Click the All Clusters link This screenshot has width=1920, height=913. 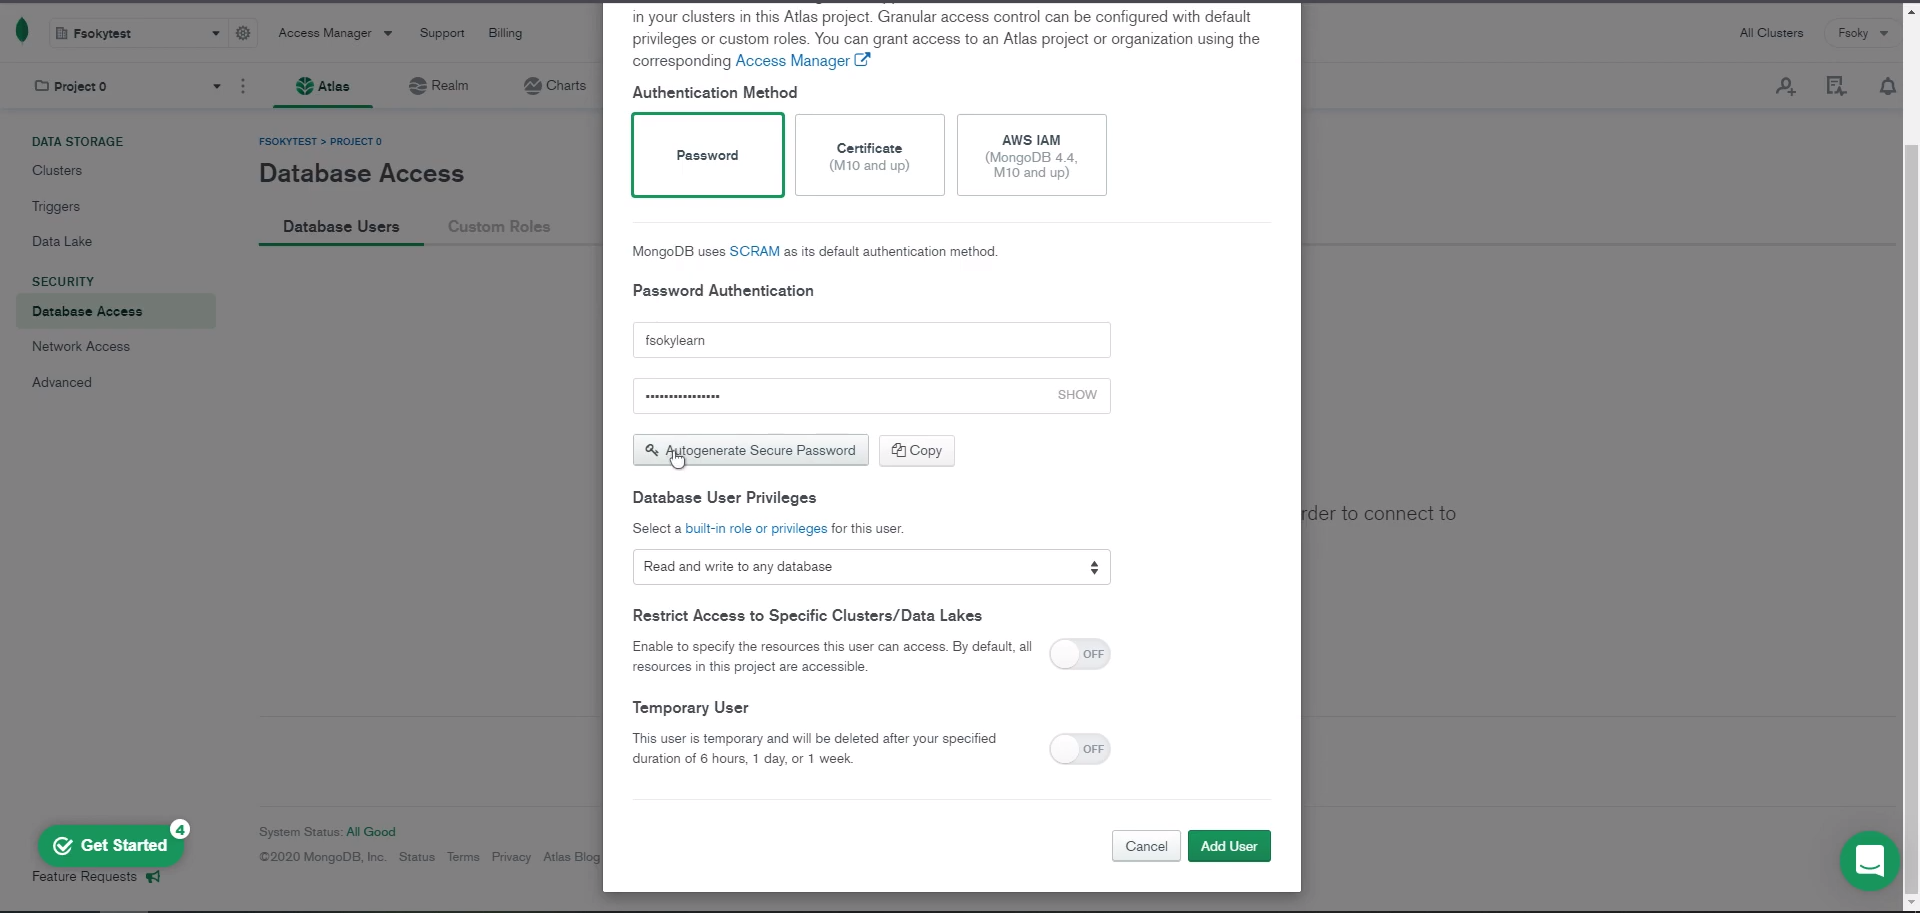pos(1771,33)
